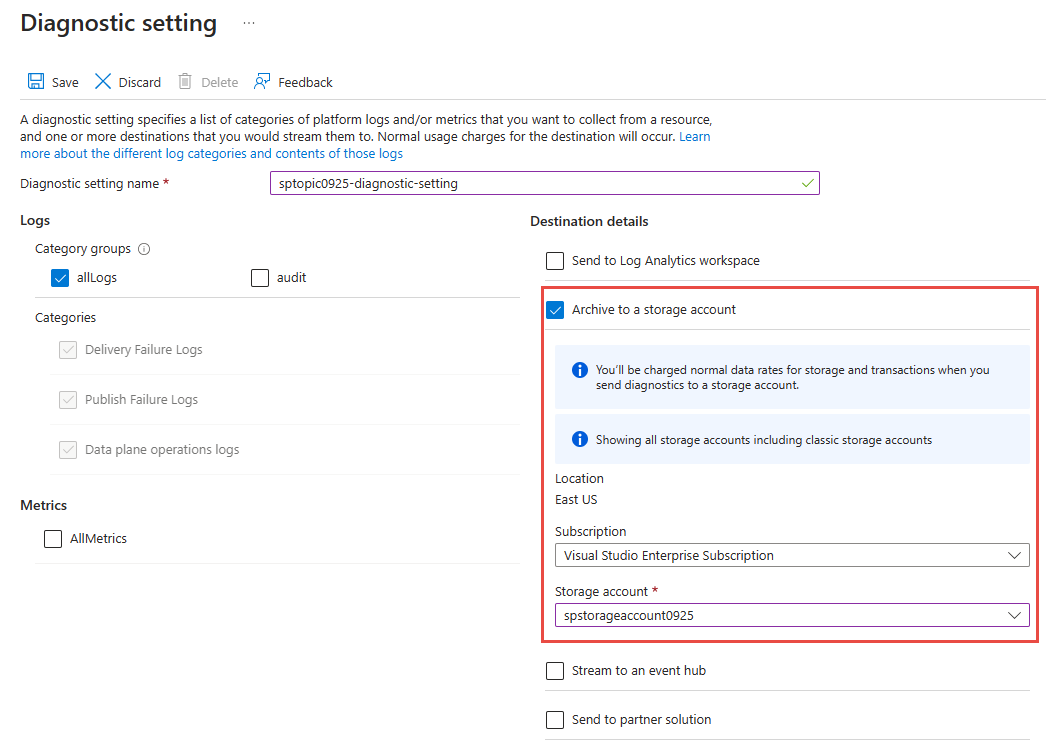Screen dimensions: 1046x747
Task: Click the Discard X icon
Action: coord(103,81)
